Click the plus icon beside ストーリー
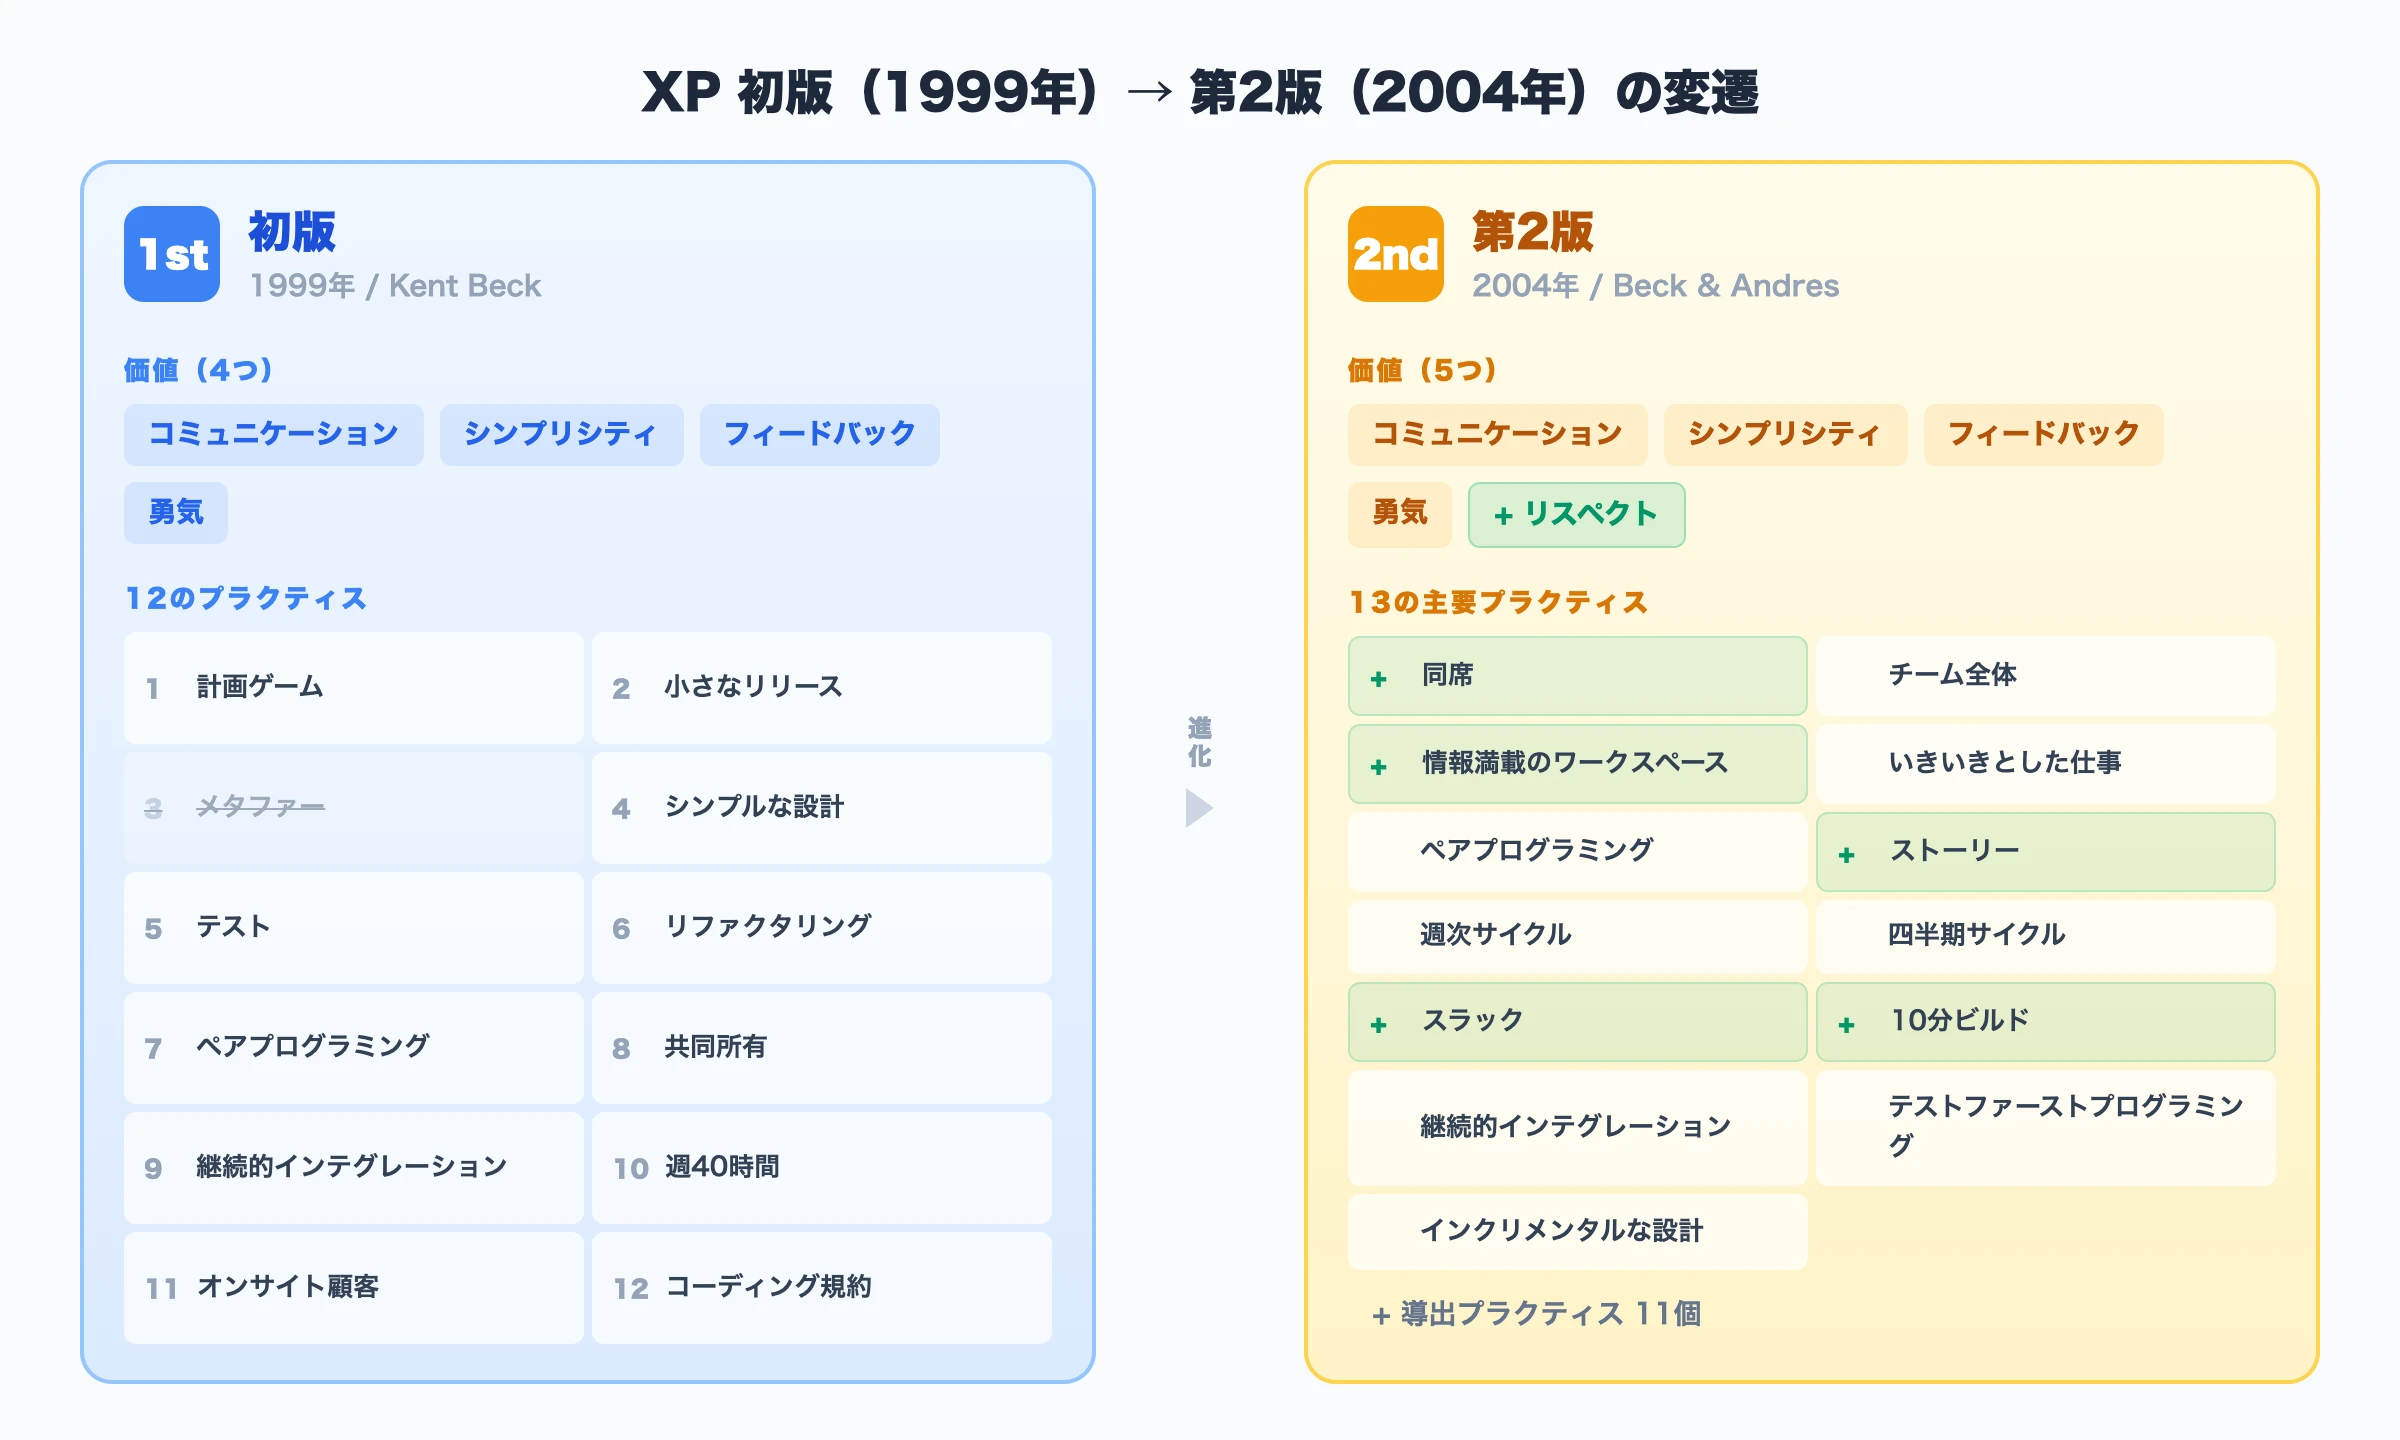2400x1440 pixels. (1847, 855)
